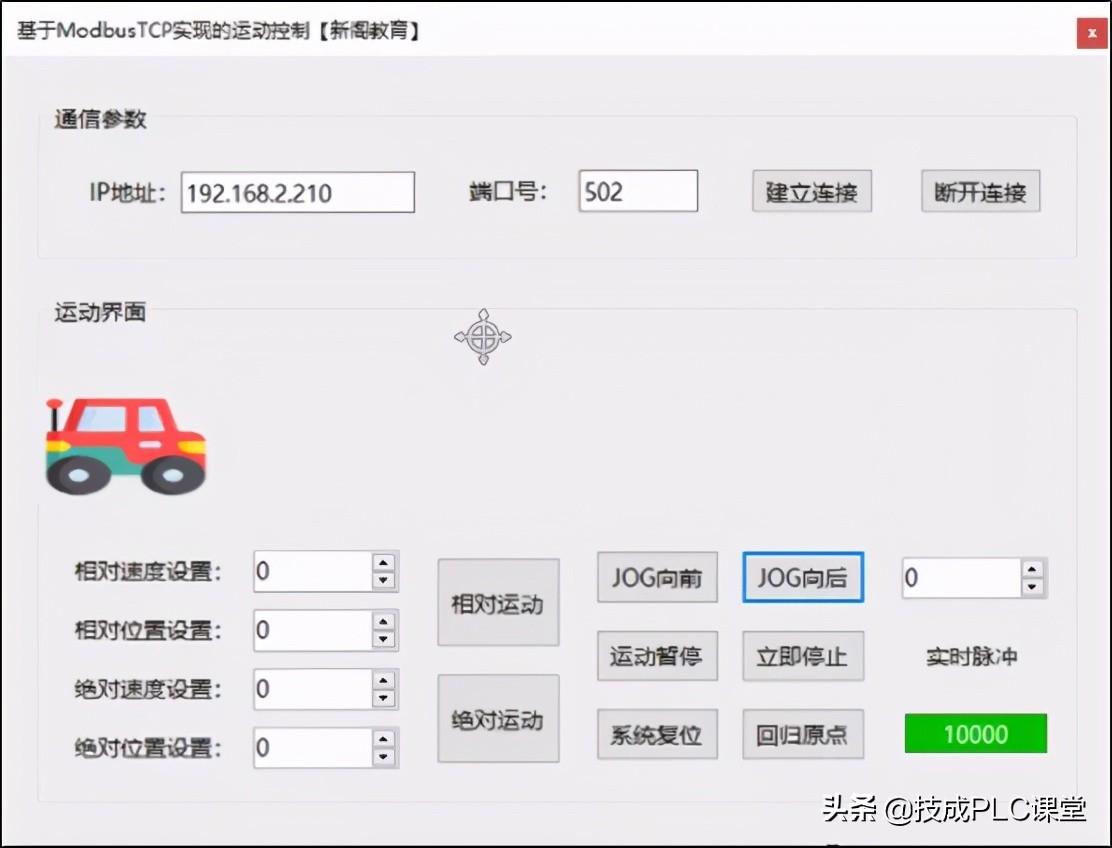The height and width of the screenshot is (848, 1112).
Task: Increase 相对速度设置 with up arrow
Action: pyautogui.click(x=384, y=563)
